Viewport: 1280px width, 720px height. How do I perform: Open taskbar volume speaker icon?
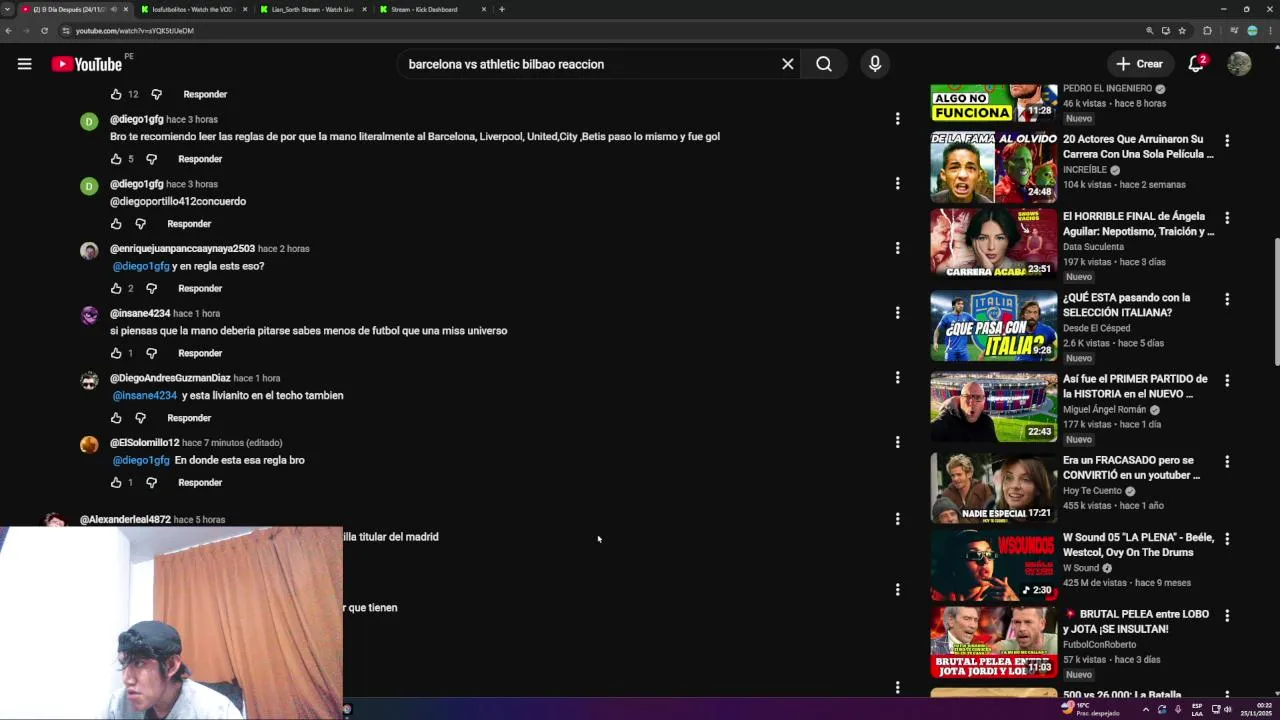pyautogui.click(x=1228, y=709)
